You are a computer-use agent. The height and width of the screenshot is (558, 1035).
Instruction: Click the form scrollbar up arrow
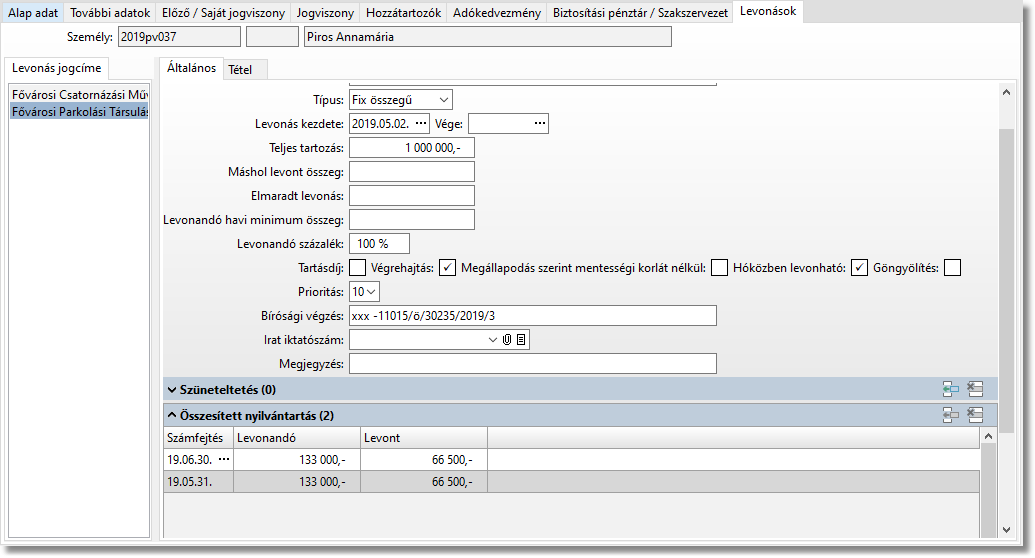[x=1006, y=92]
